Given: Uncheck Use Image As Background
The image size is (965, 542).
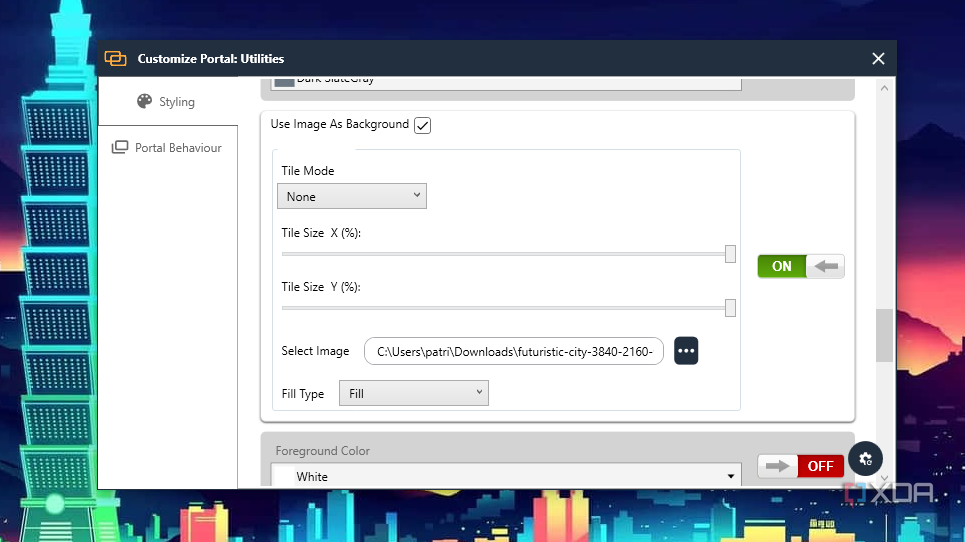Looking at the screenshot, I should [x=422, y=125].
